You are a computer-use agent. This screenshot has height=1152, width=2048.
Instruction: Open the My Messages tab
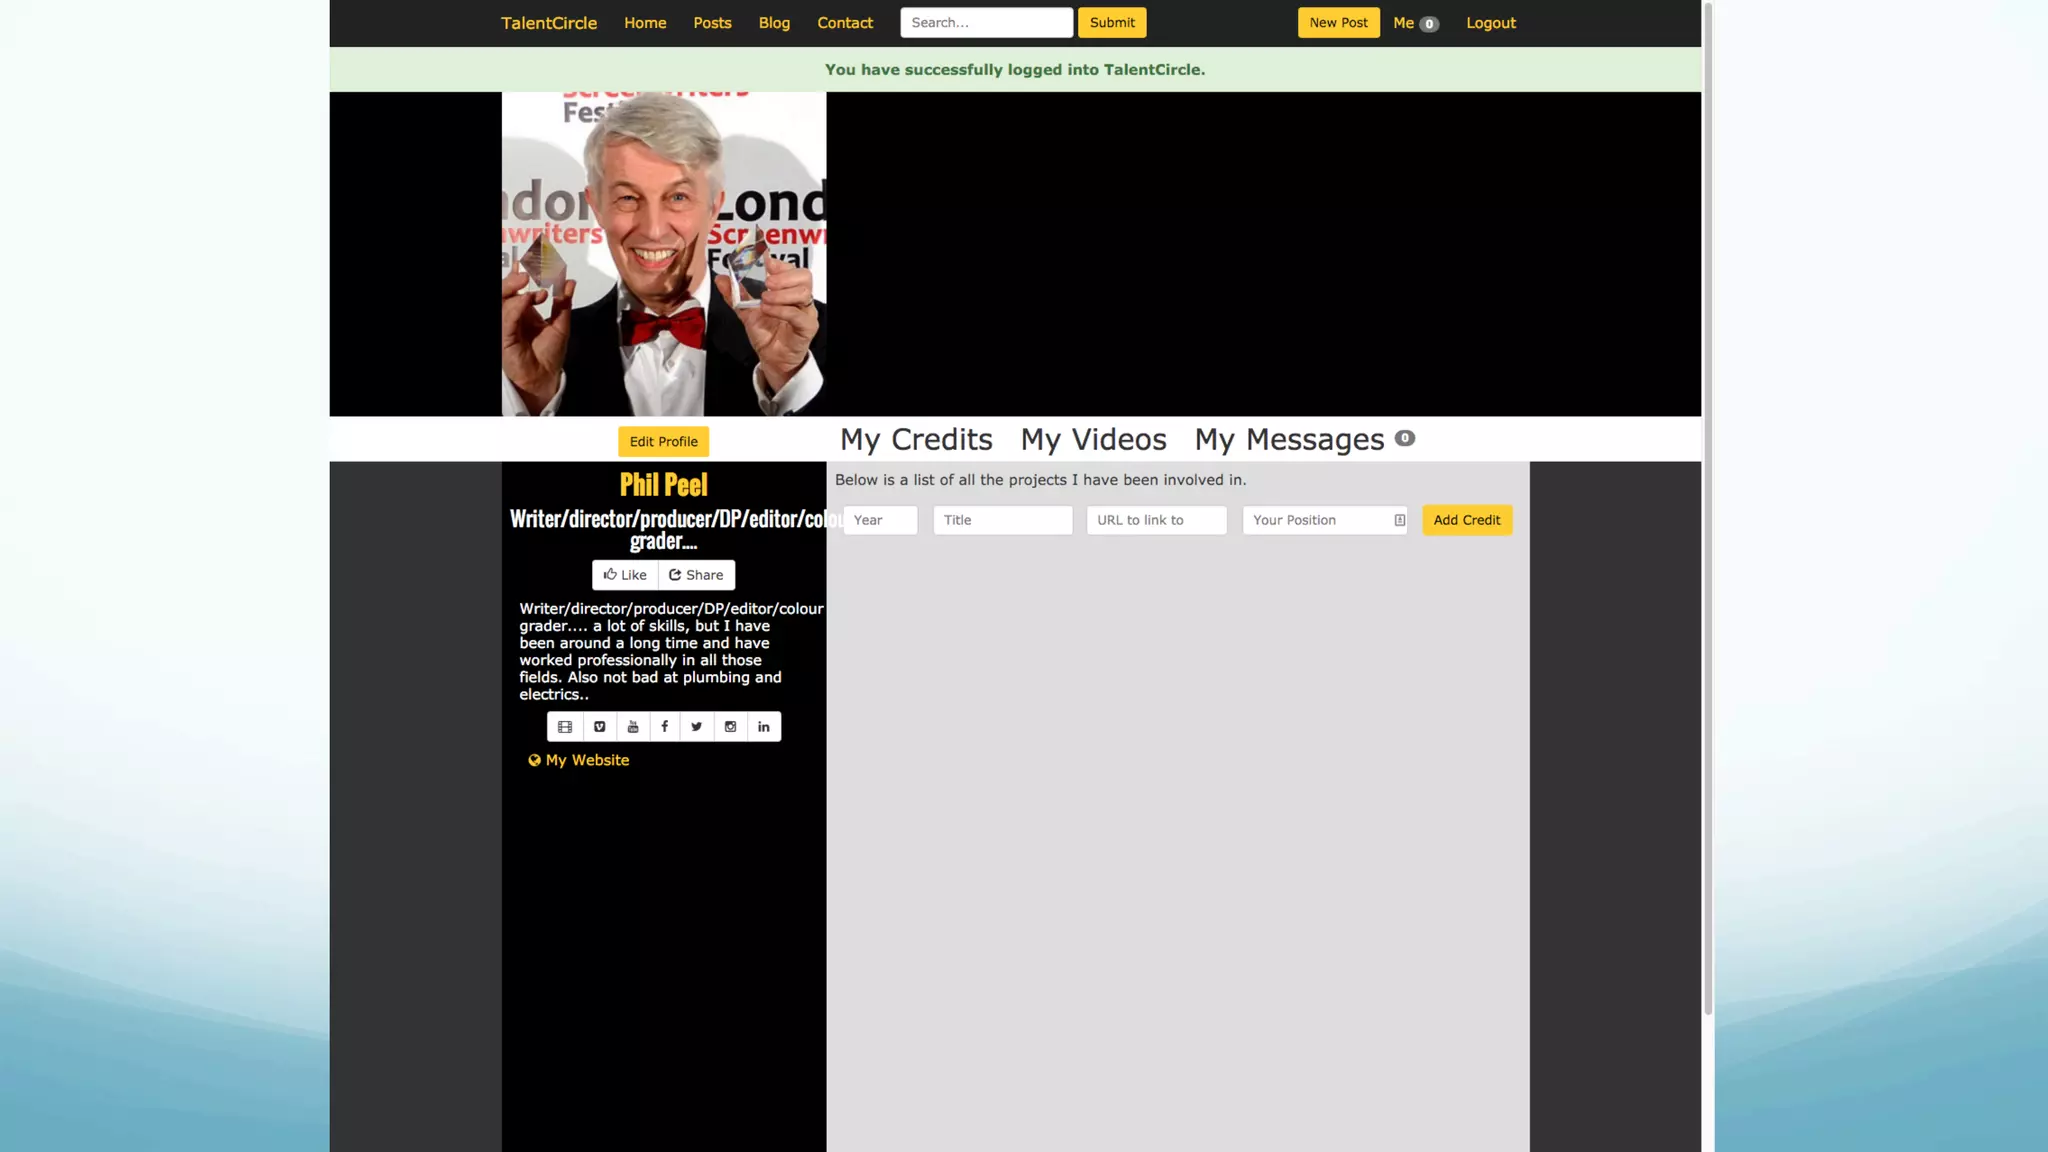(x=1289, y=440)
